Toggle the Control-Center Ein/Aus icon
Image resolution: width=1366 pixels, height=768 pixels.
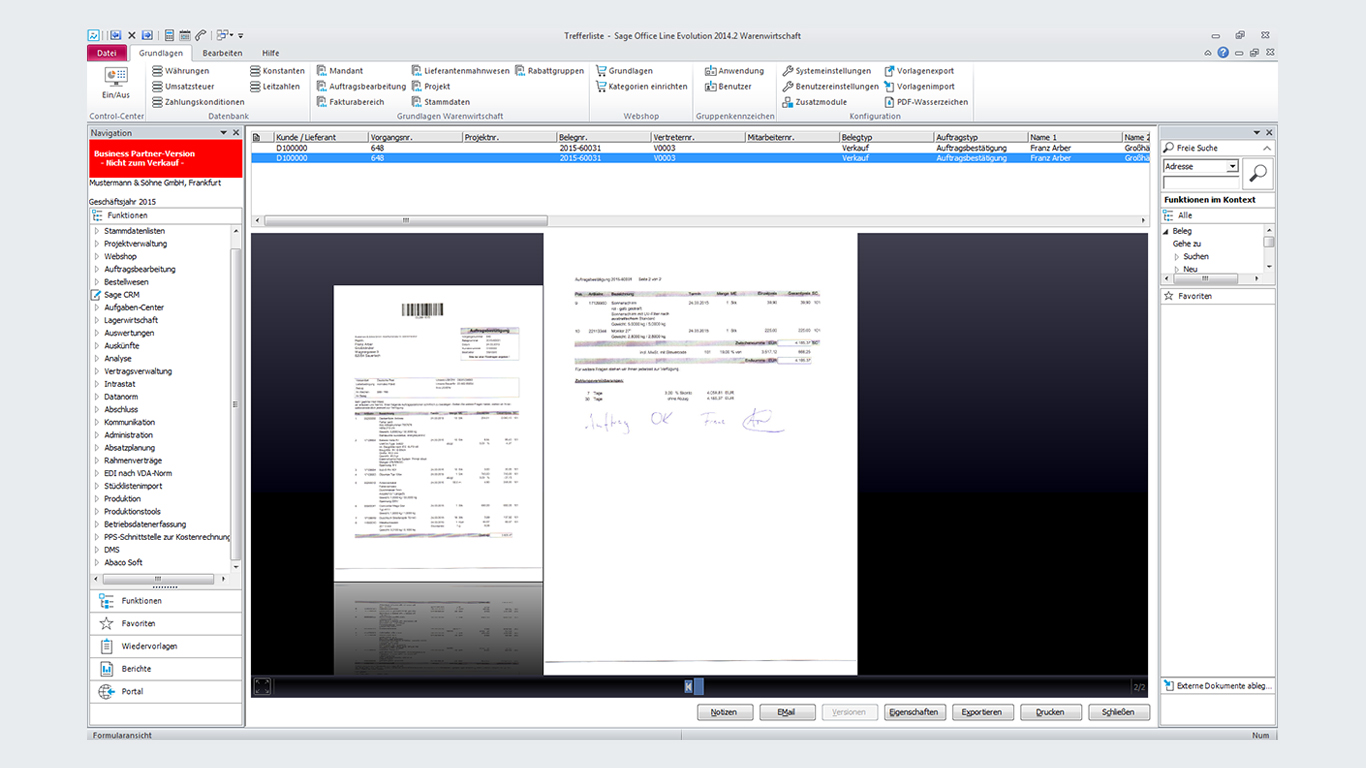coord(116,83)
